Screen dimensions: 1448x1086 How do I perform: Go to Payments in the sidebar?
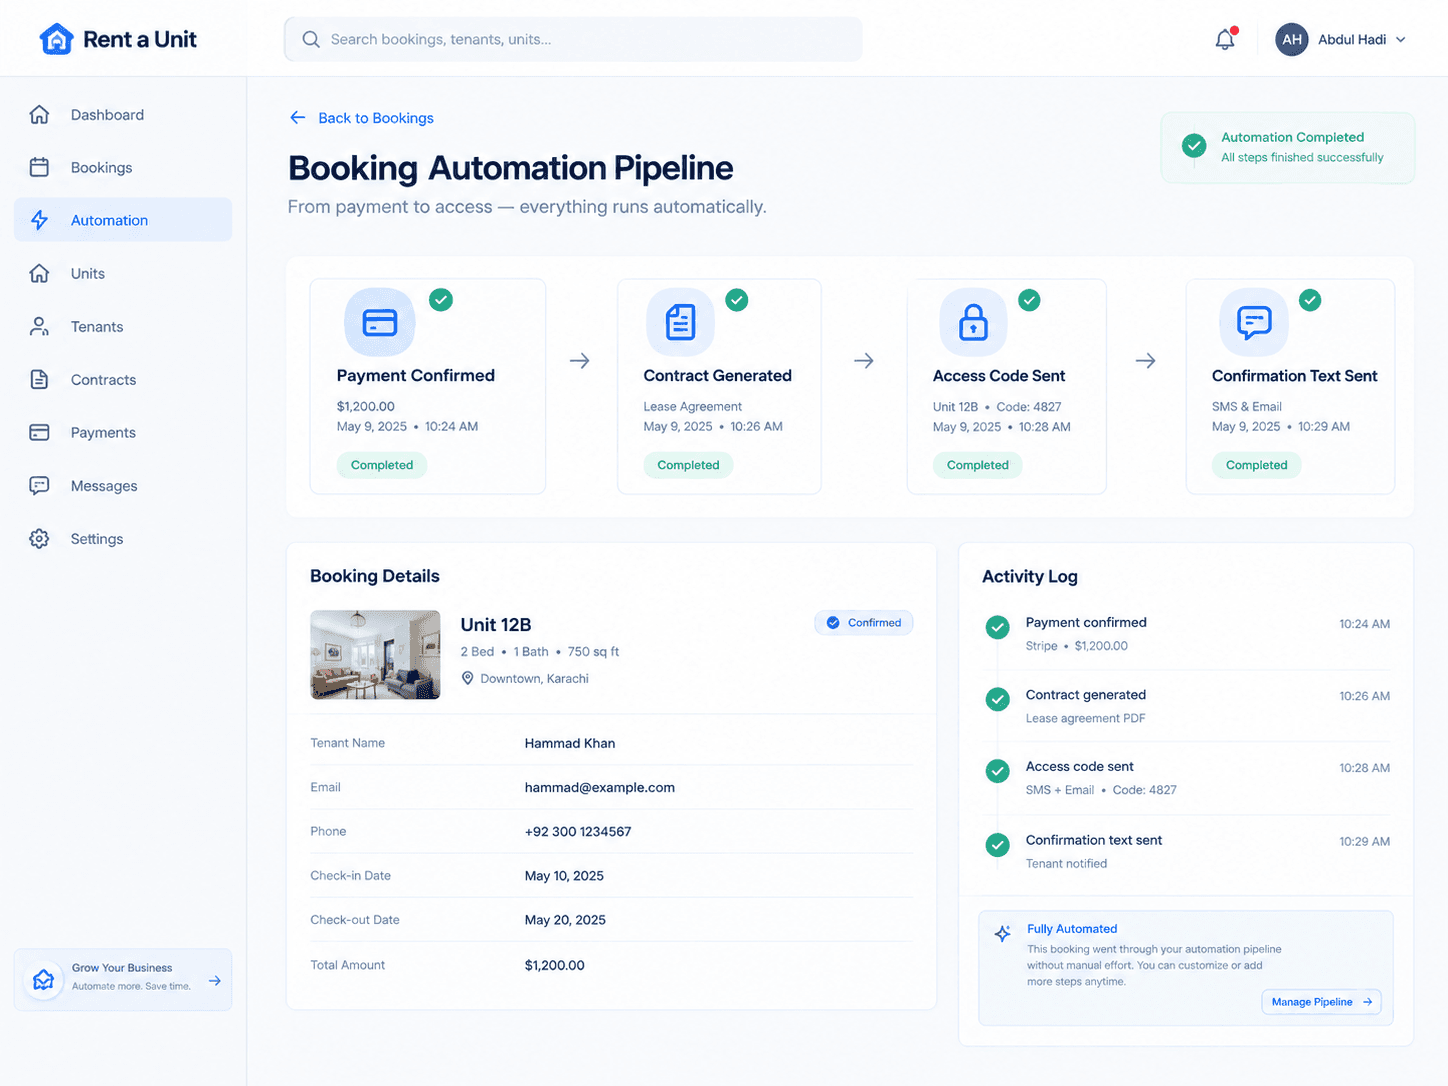click(123, 433)
